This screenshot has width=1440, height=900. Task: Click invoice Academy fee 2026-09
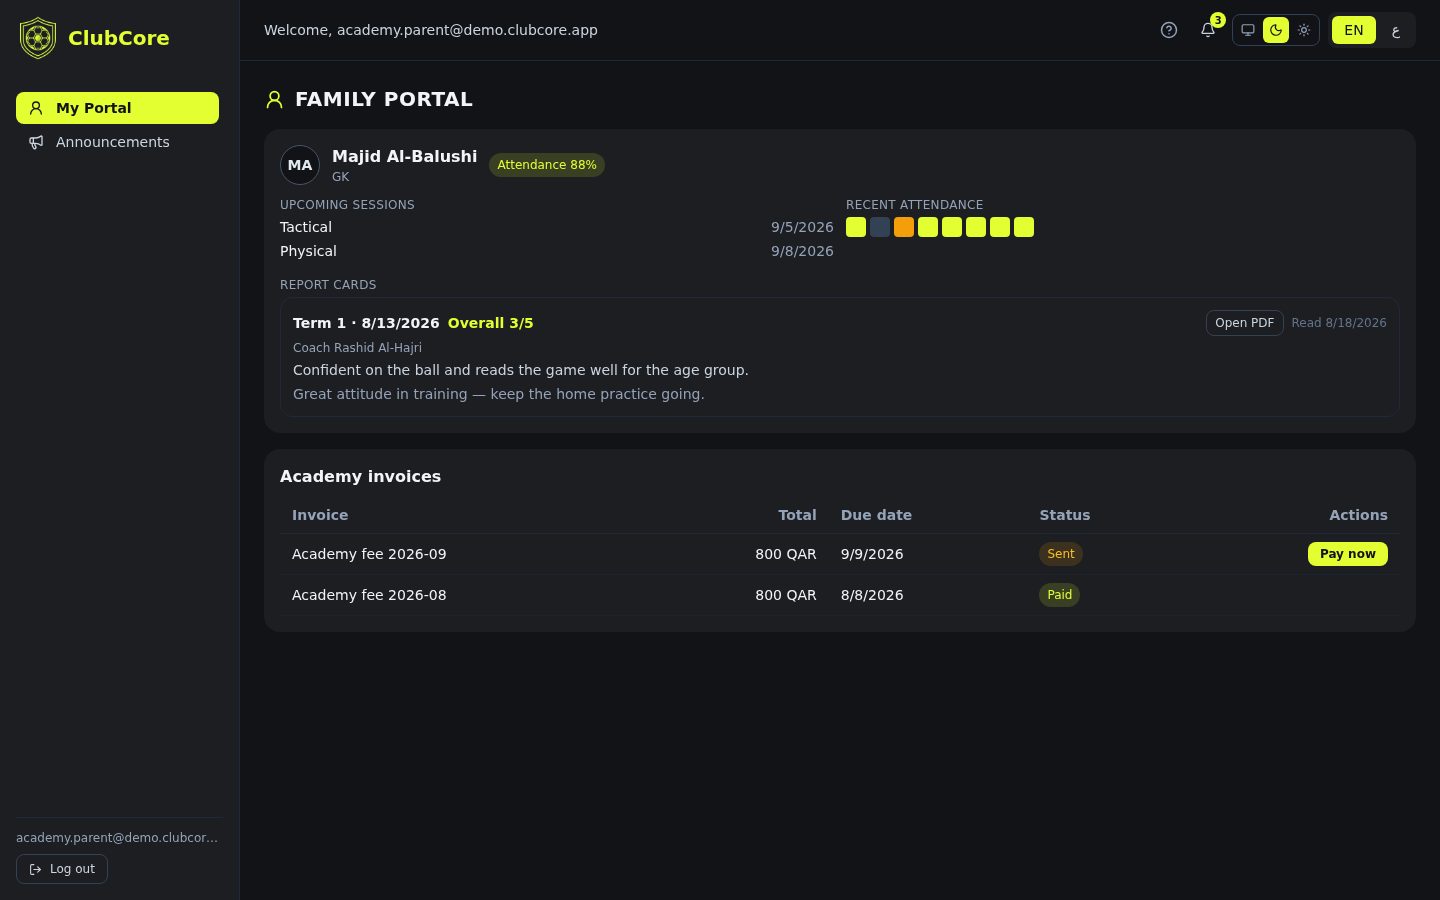pyautogui.click(x=369, y=554)
